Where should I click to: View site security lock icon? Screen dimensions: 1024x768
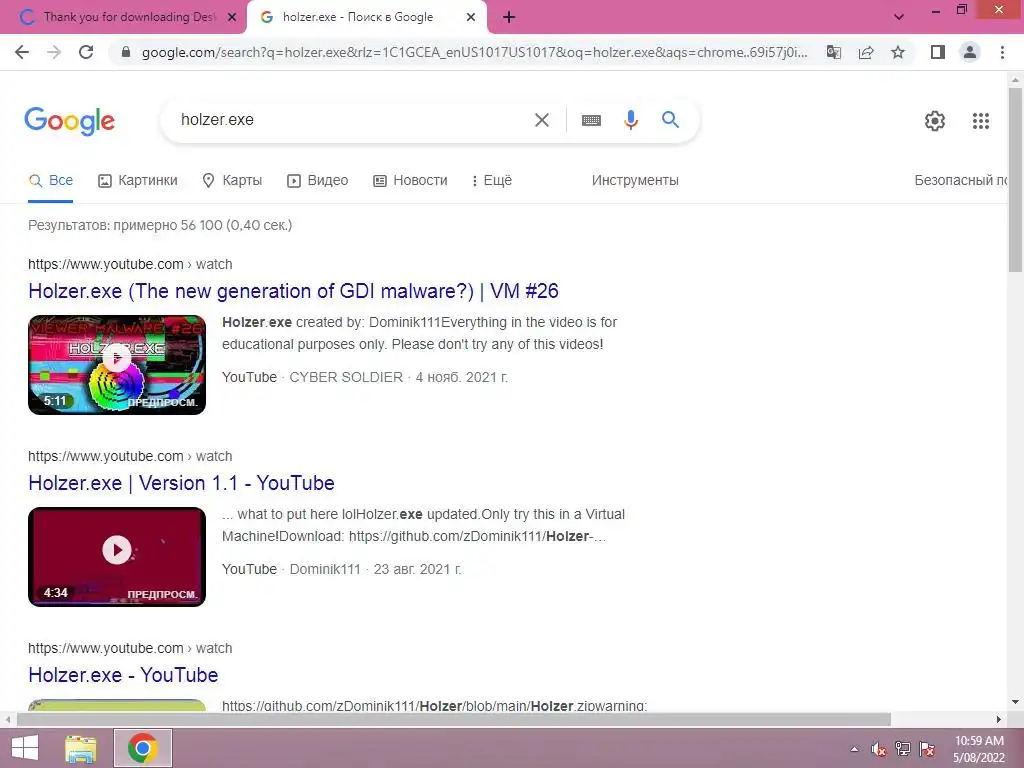(126, 52)
